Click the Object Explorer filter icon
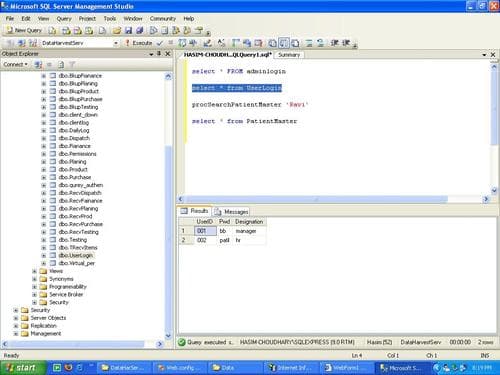The image size is (500, 375). coord(72,64)
